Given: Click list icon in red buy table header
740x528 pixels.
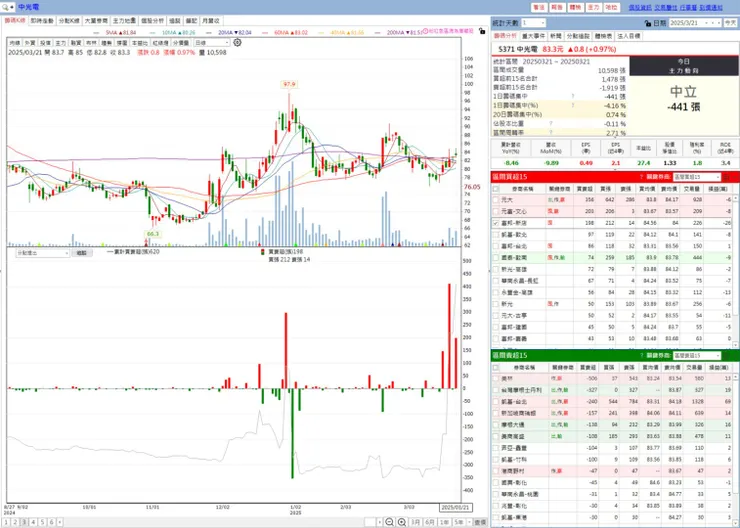Looking at the screenshot, I should click(x=727, y=177).
